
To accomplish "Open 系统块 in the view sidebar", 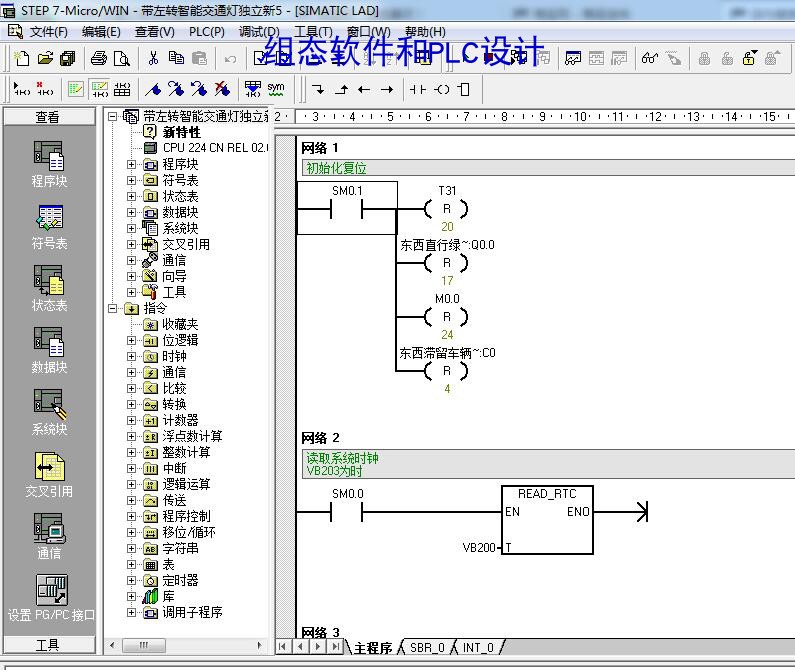I will (49, 412).
